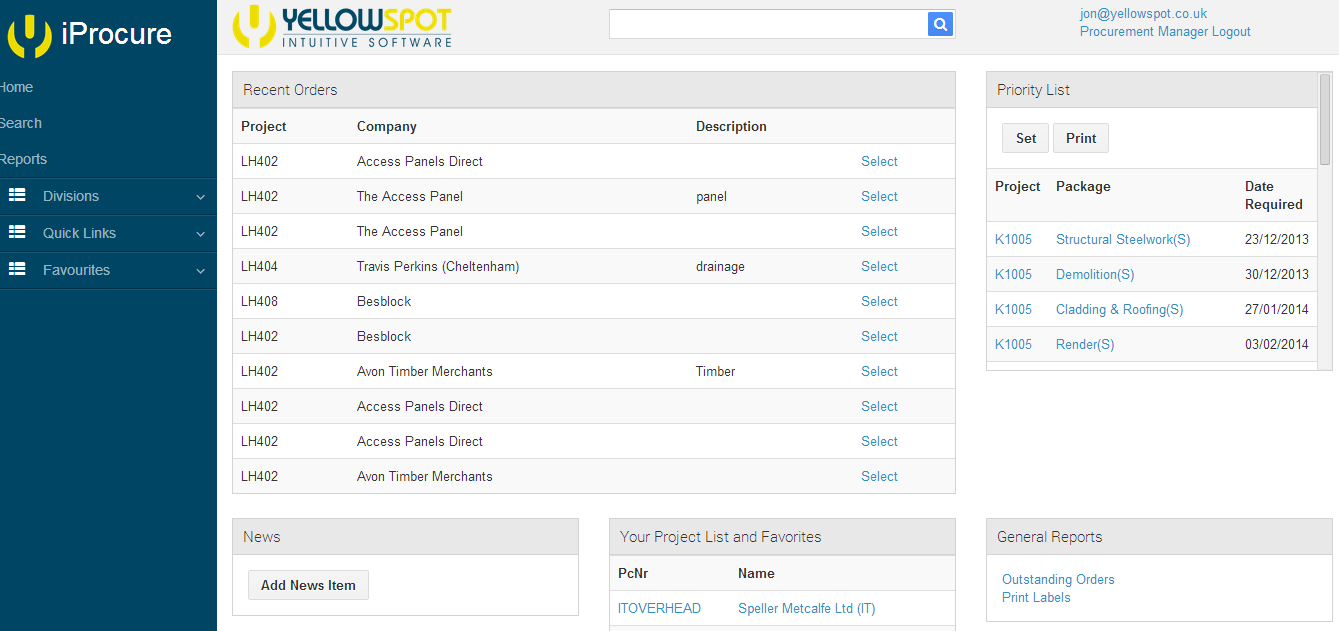1339x631 pixels.
Task: Click the Yellowspot Intuitive Software logo
Action: (342, 27)
